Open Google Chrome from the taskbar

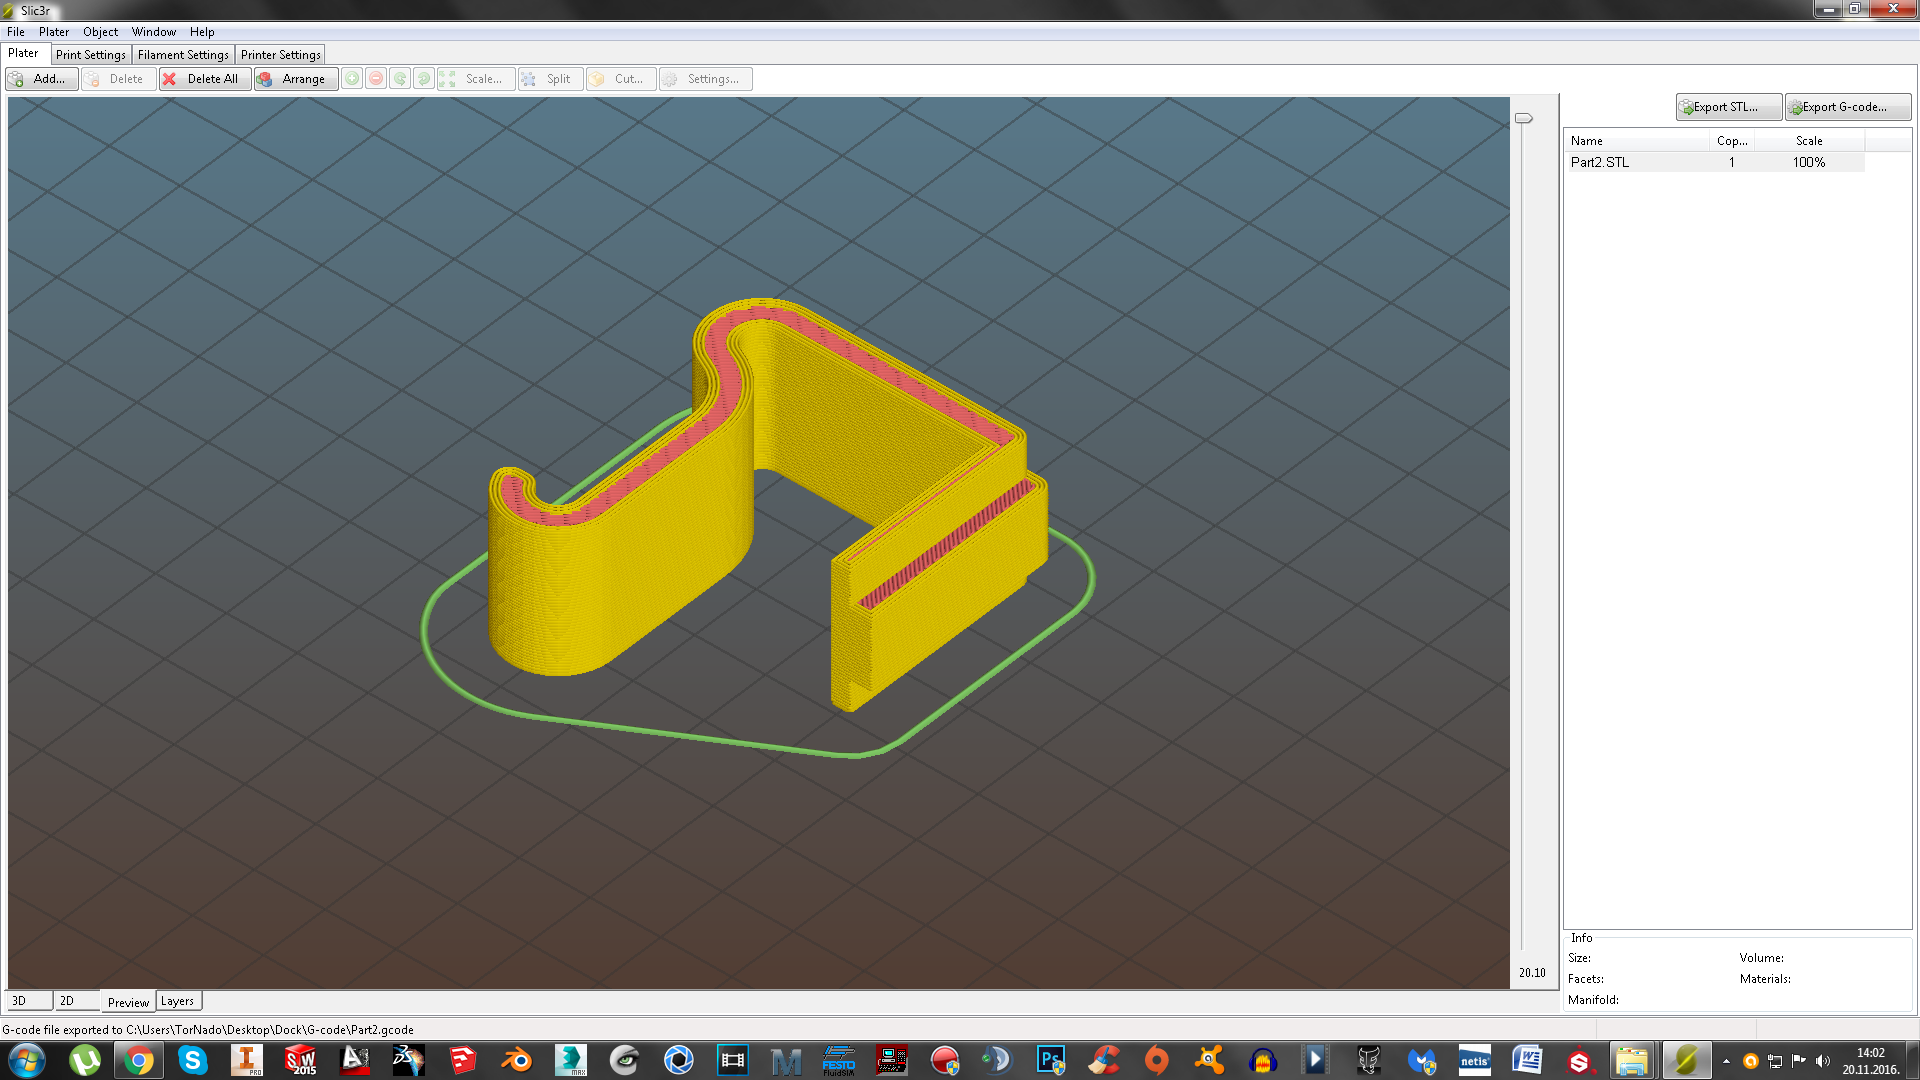pyautogui.click(x=139, y=1060)
